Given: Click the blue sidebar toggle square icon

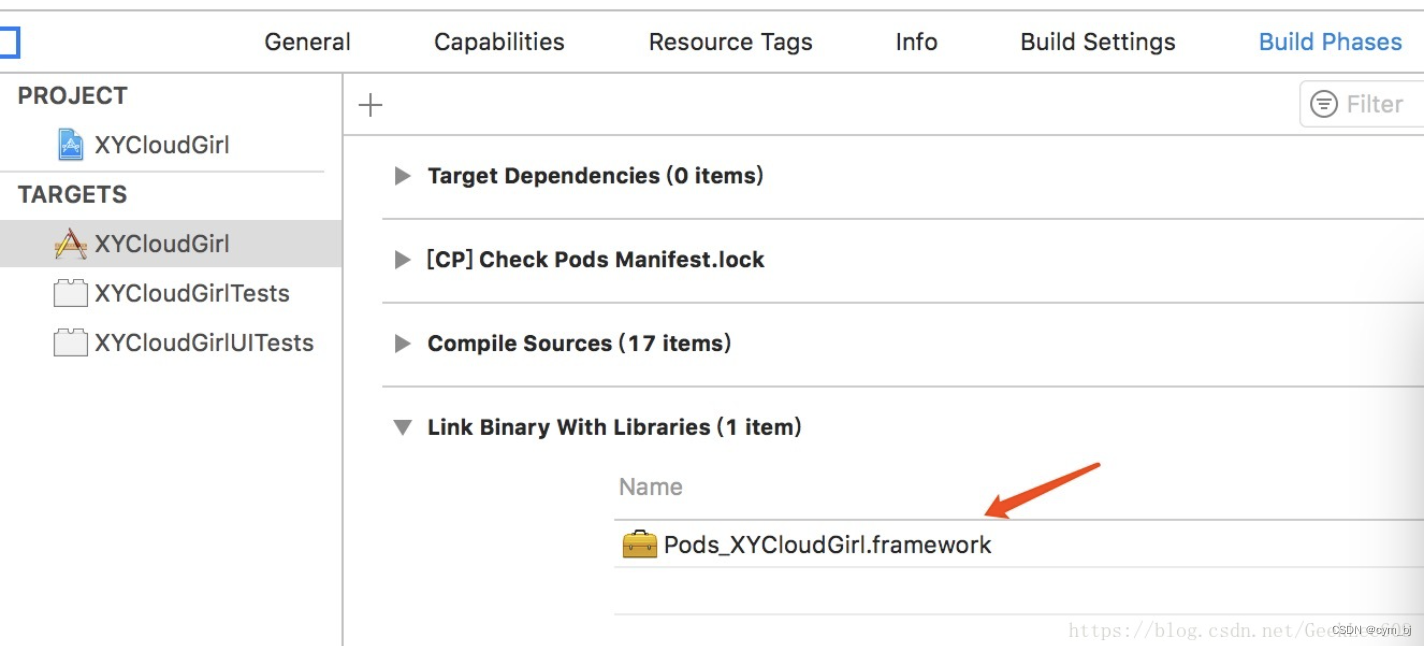Looking at the screenshot, I should (8, 42).
